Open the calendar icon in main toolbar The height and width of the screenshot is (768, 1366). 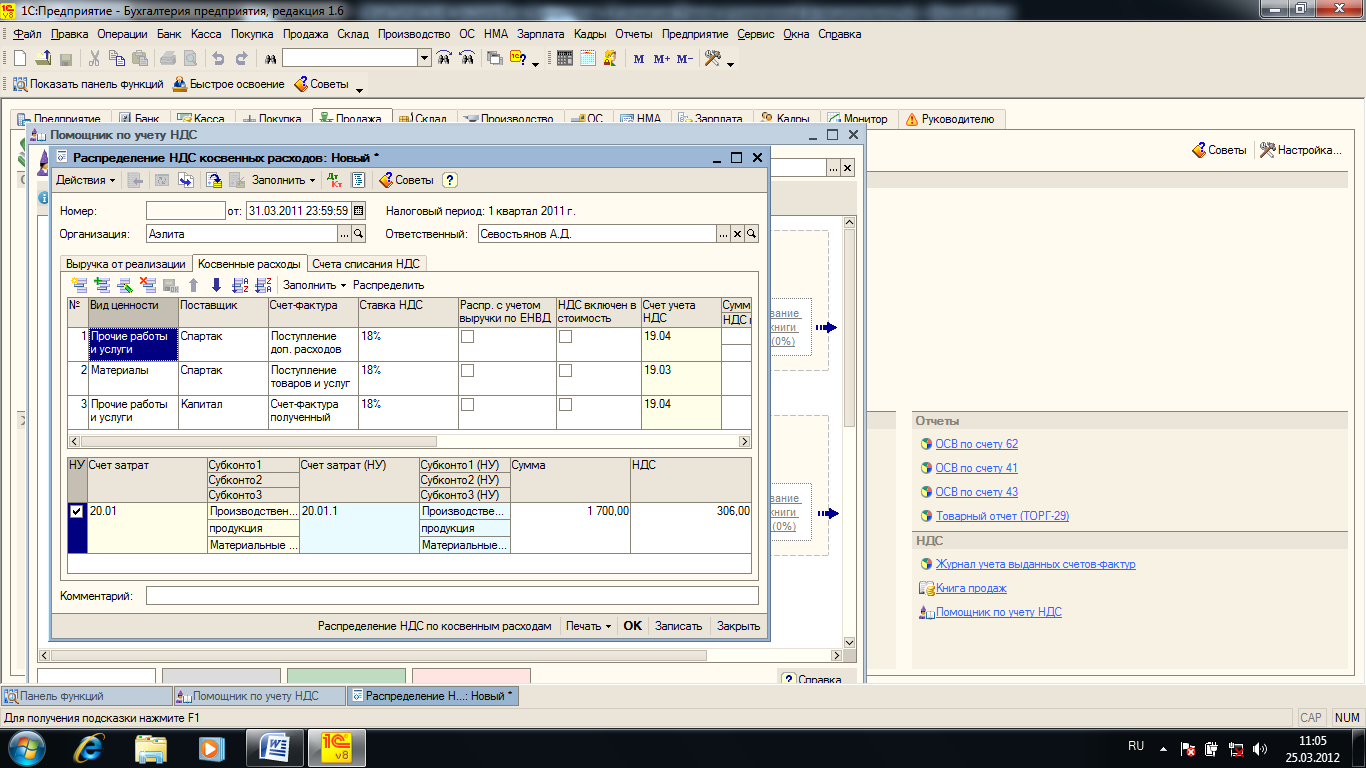click(588, 59)
